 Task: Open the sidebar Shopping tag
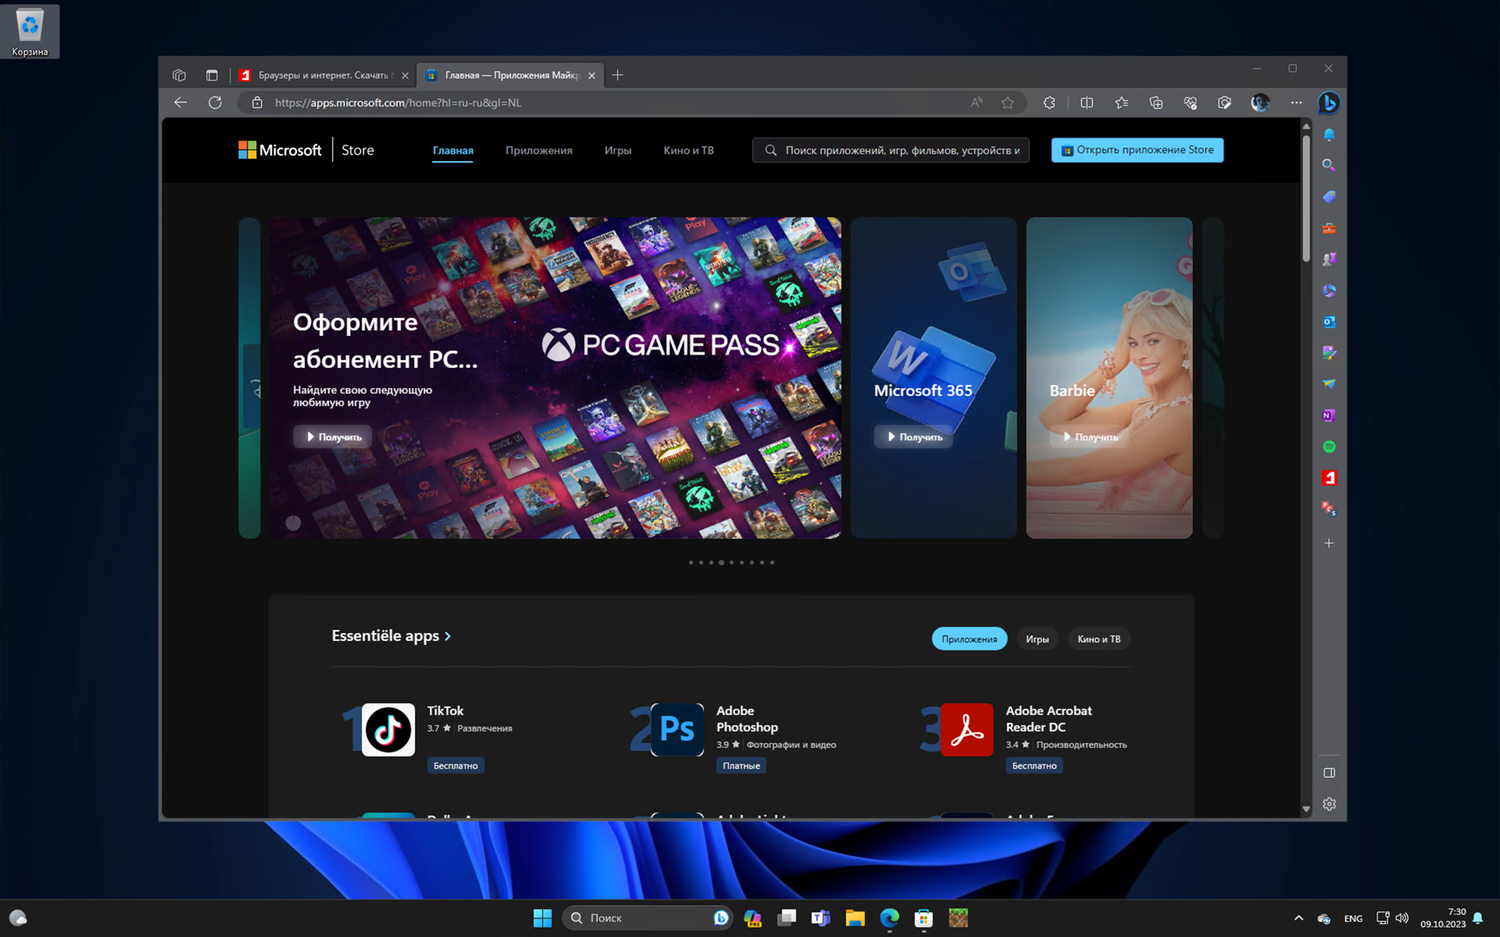click(1329, 197)
